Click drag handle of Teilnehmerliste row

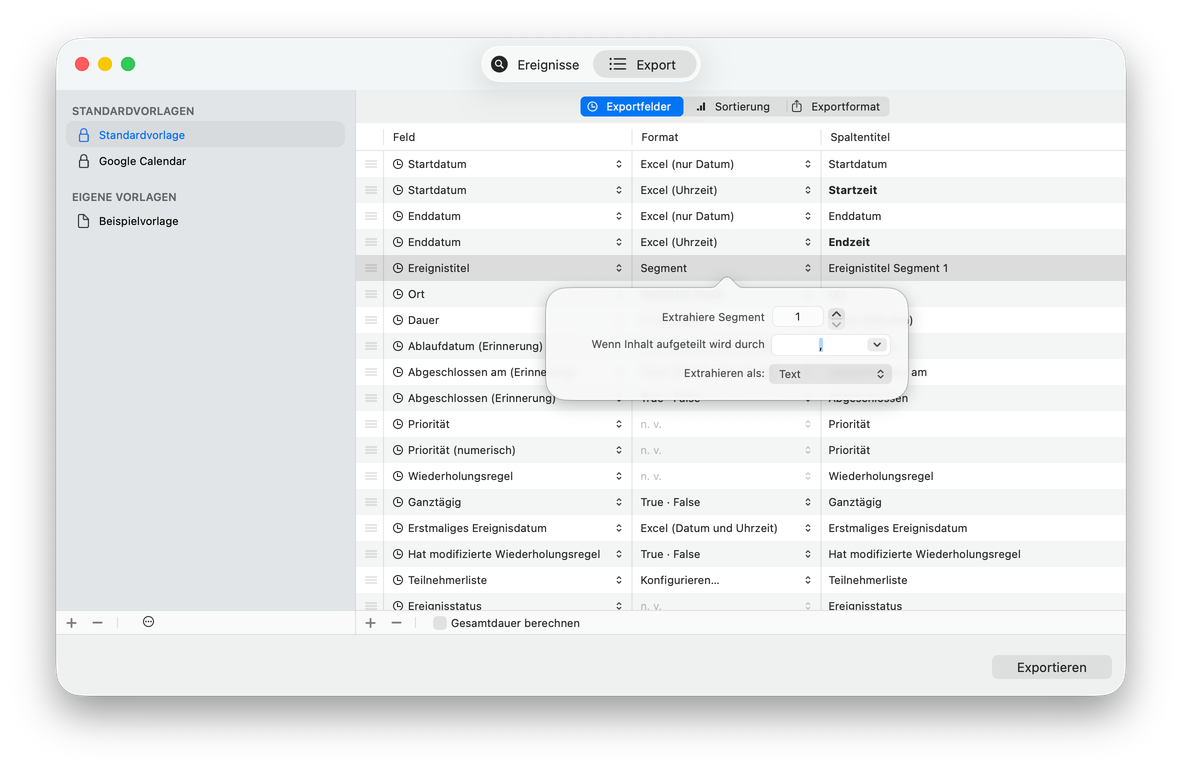[371, 581]
